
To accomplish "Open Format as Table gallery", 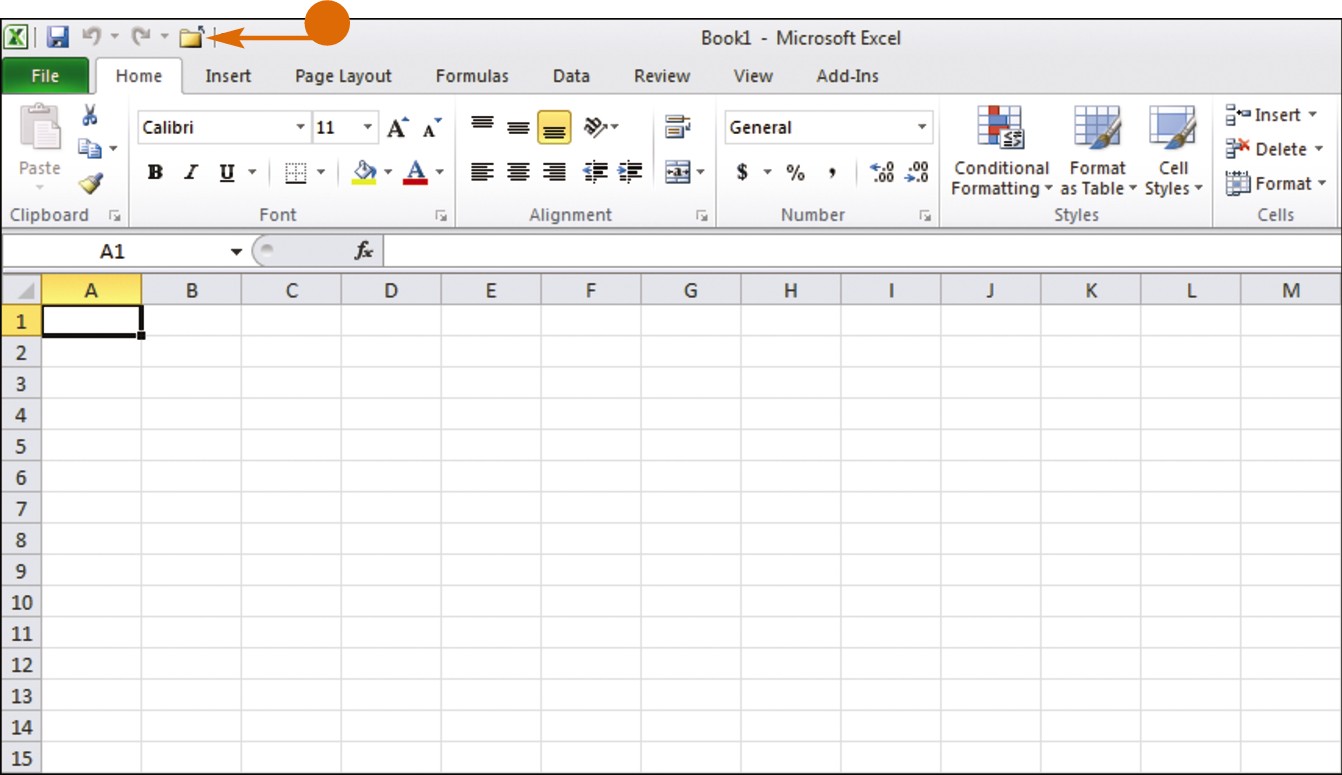I will click(x=1098, y=151).
